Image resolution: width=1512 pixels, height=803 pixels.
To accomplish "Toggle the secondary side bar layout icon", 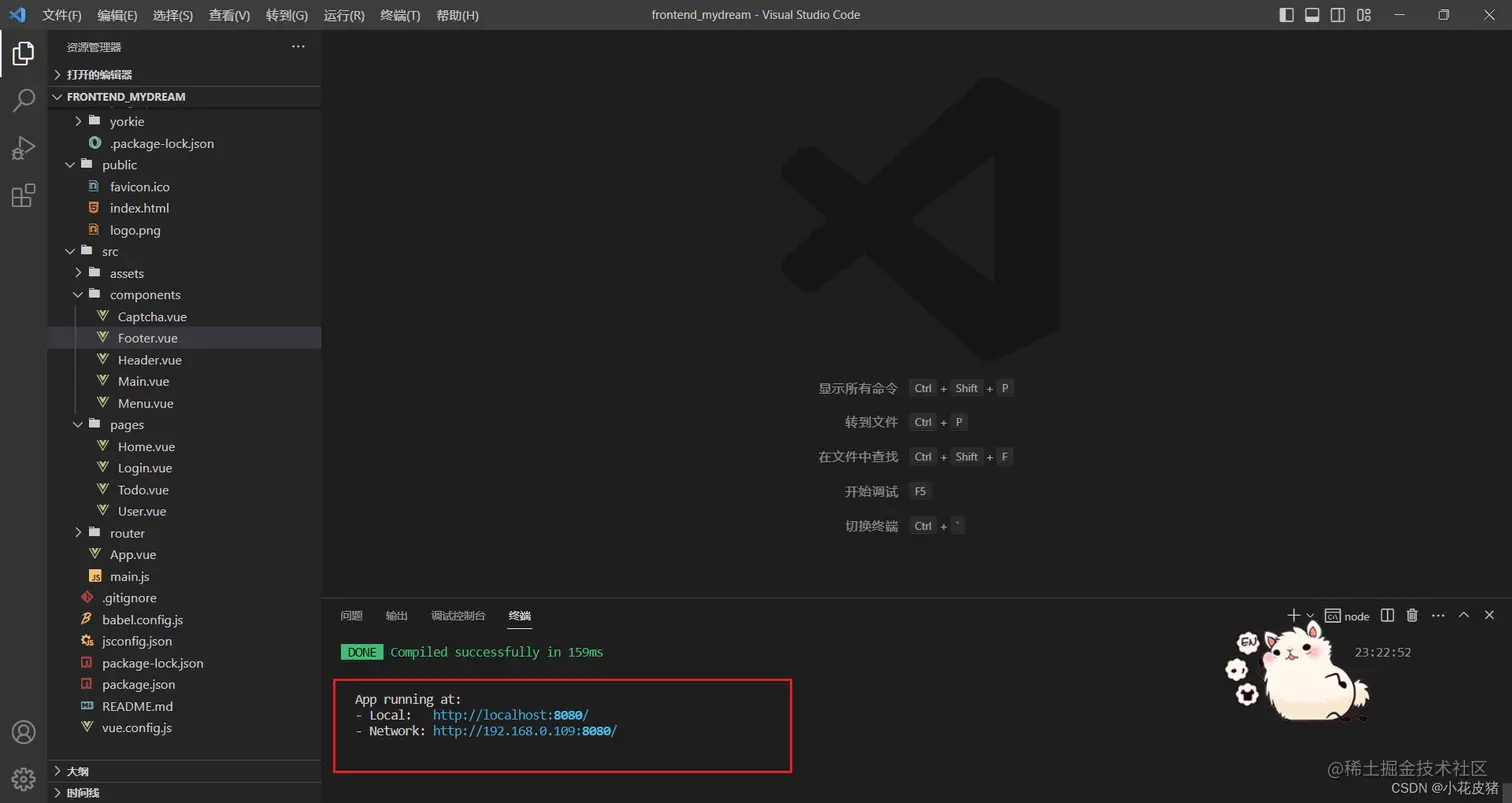I will click(1338, 15).
